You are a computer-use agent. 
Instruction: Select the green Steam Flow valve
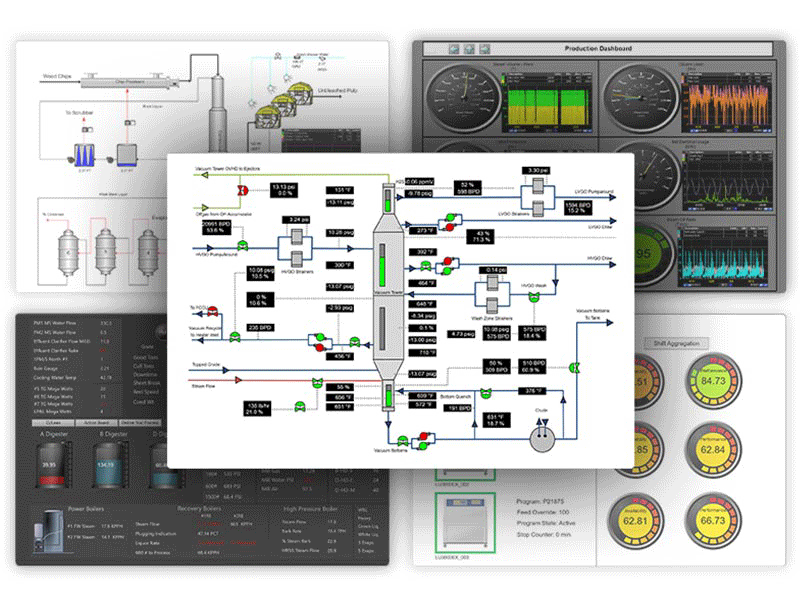click(x=317, y=382)
